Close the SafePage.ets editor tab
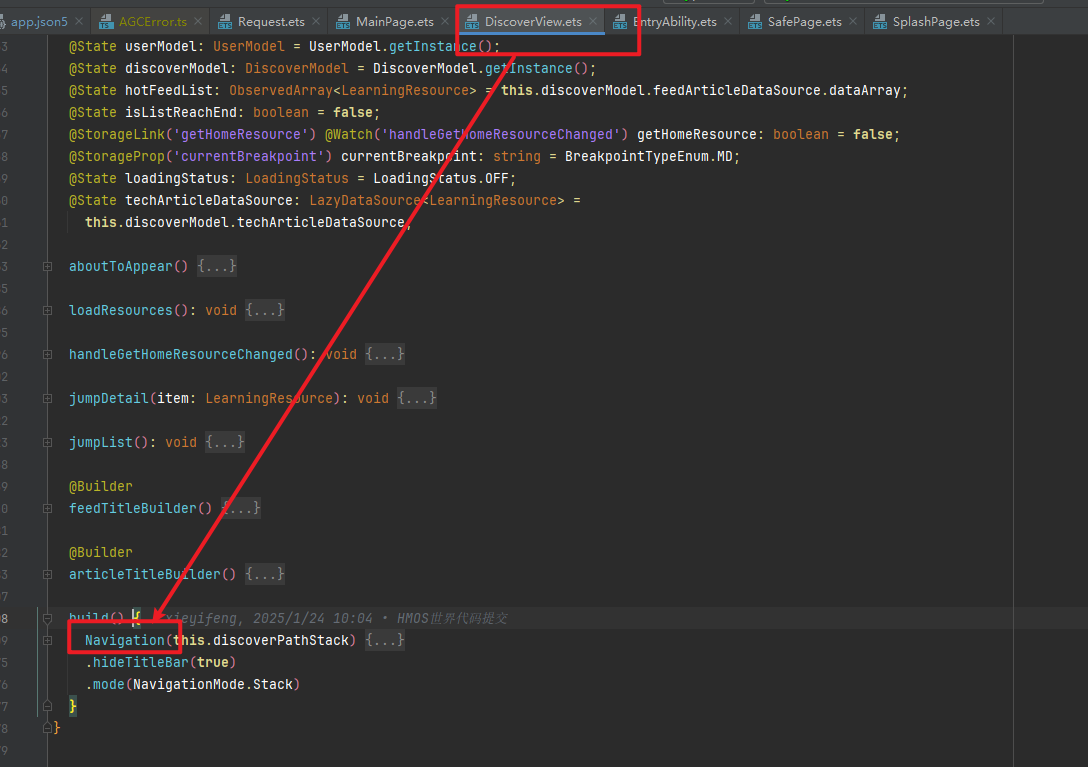This screenshot has width=1088, height=767. pyautogui.click(x=853, y=22)
